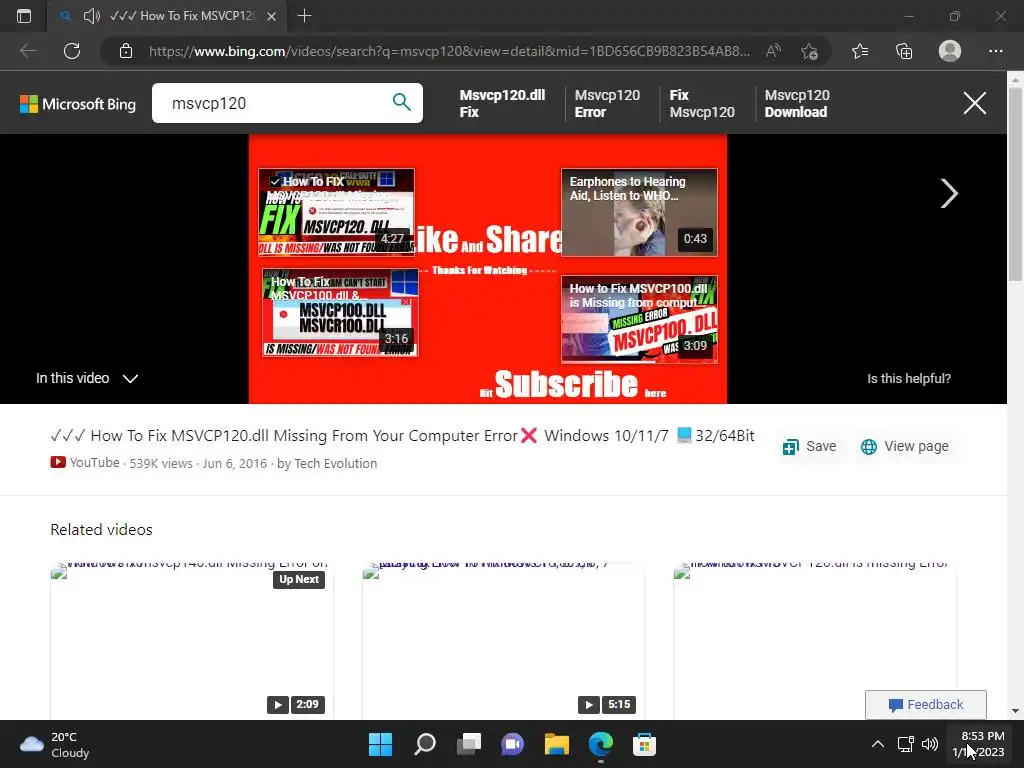The width and height of the screenshot is (1024, 768).
Task: Open a new browser tab
Action: coord(304,16)
